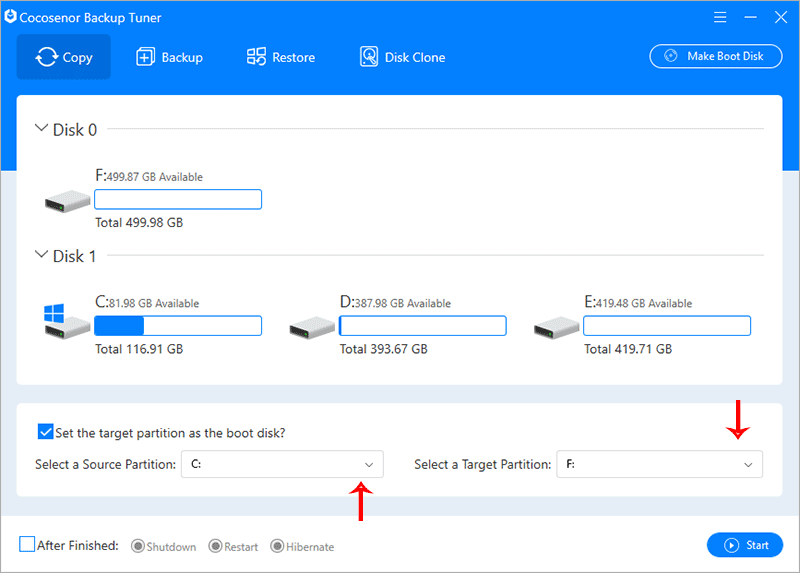Uncheck set target partition as boot disk
800x573 pixels.
coord(45,432)
